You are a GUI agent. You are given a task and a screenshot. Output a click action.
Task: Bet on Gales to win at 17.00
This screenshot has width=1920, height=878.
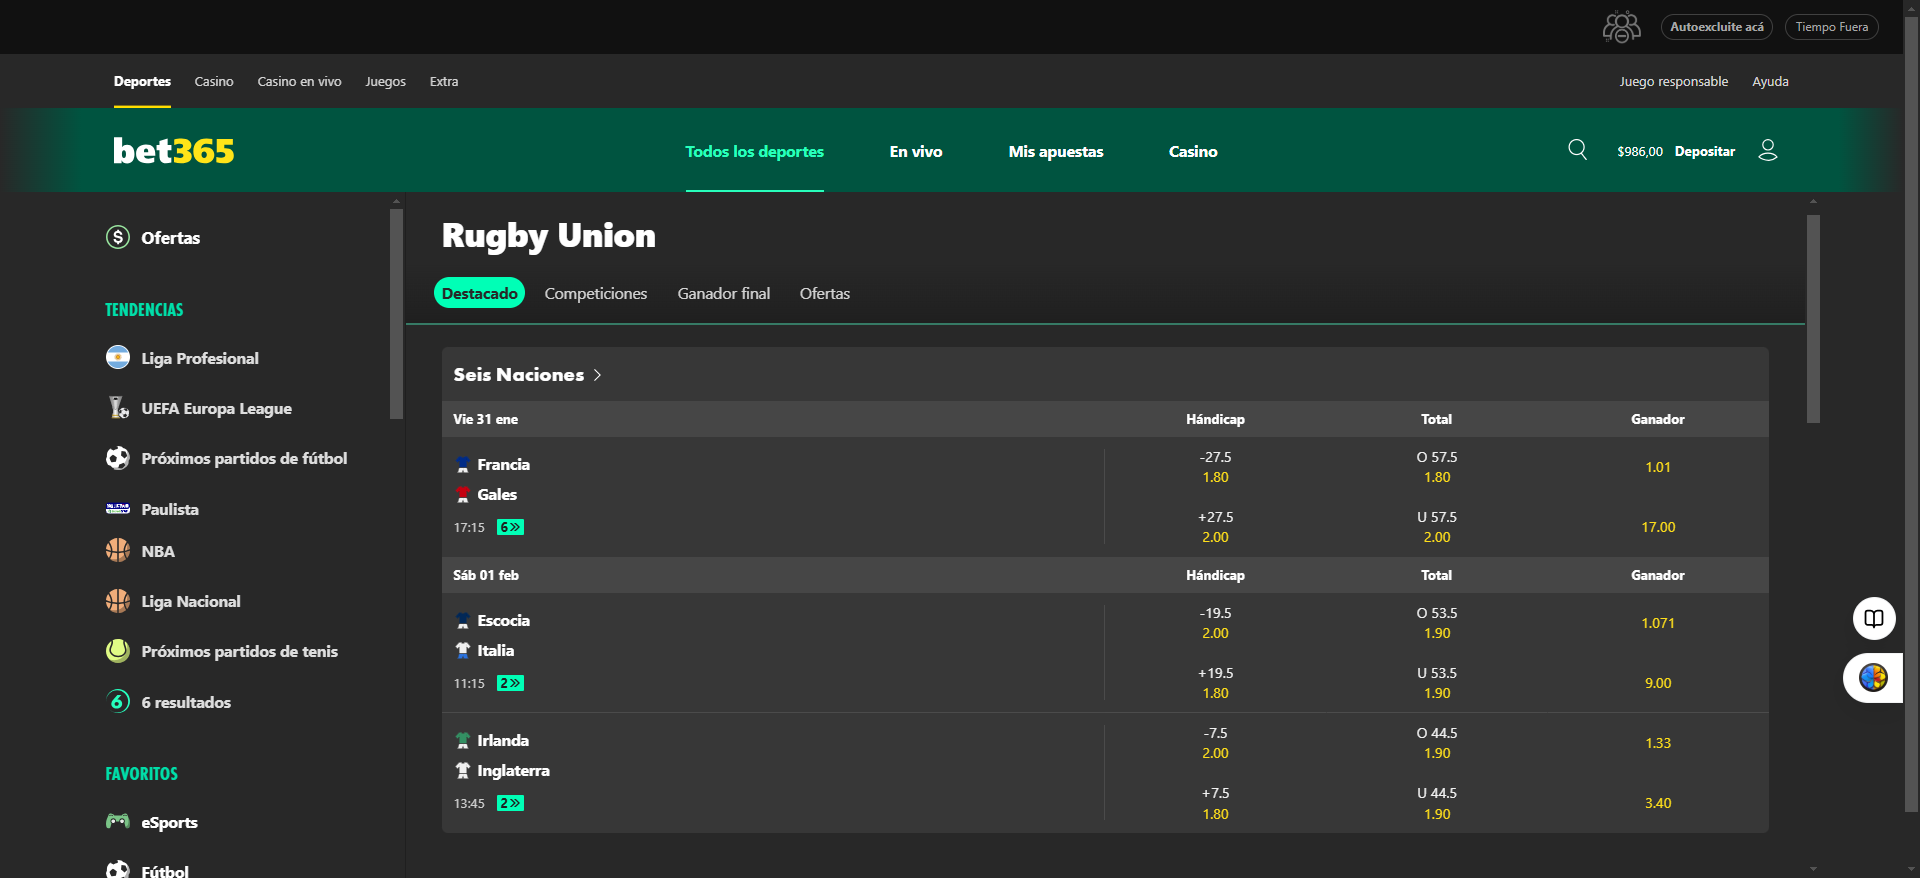pos(1658,527)
